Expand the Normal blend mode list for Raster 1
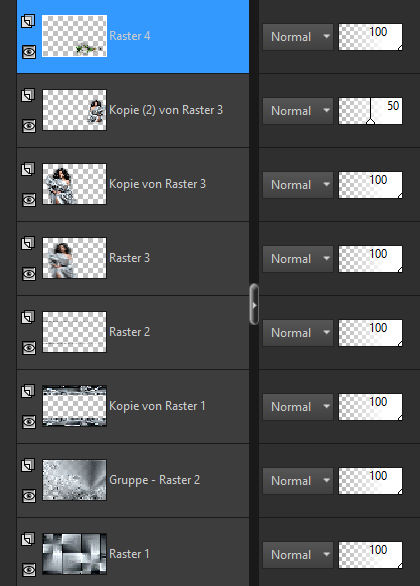This screenshot has width=420, height=586. [x=298, y=555]
